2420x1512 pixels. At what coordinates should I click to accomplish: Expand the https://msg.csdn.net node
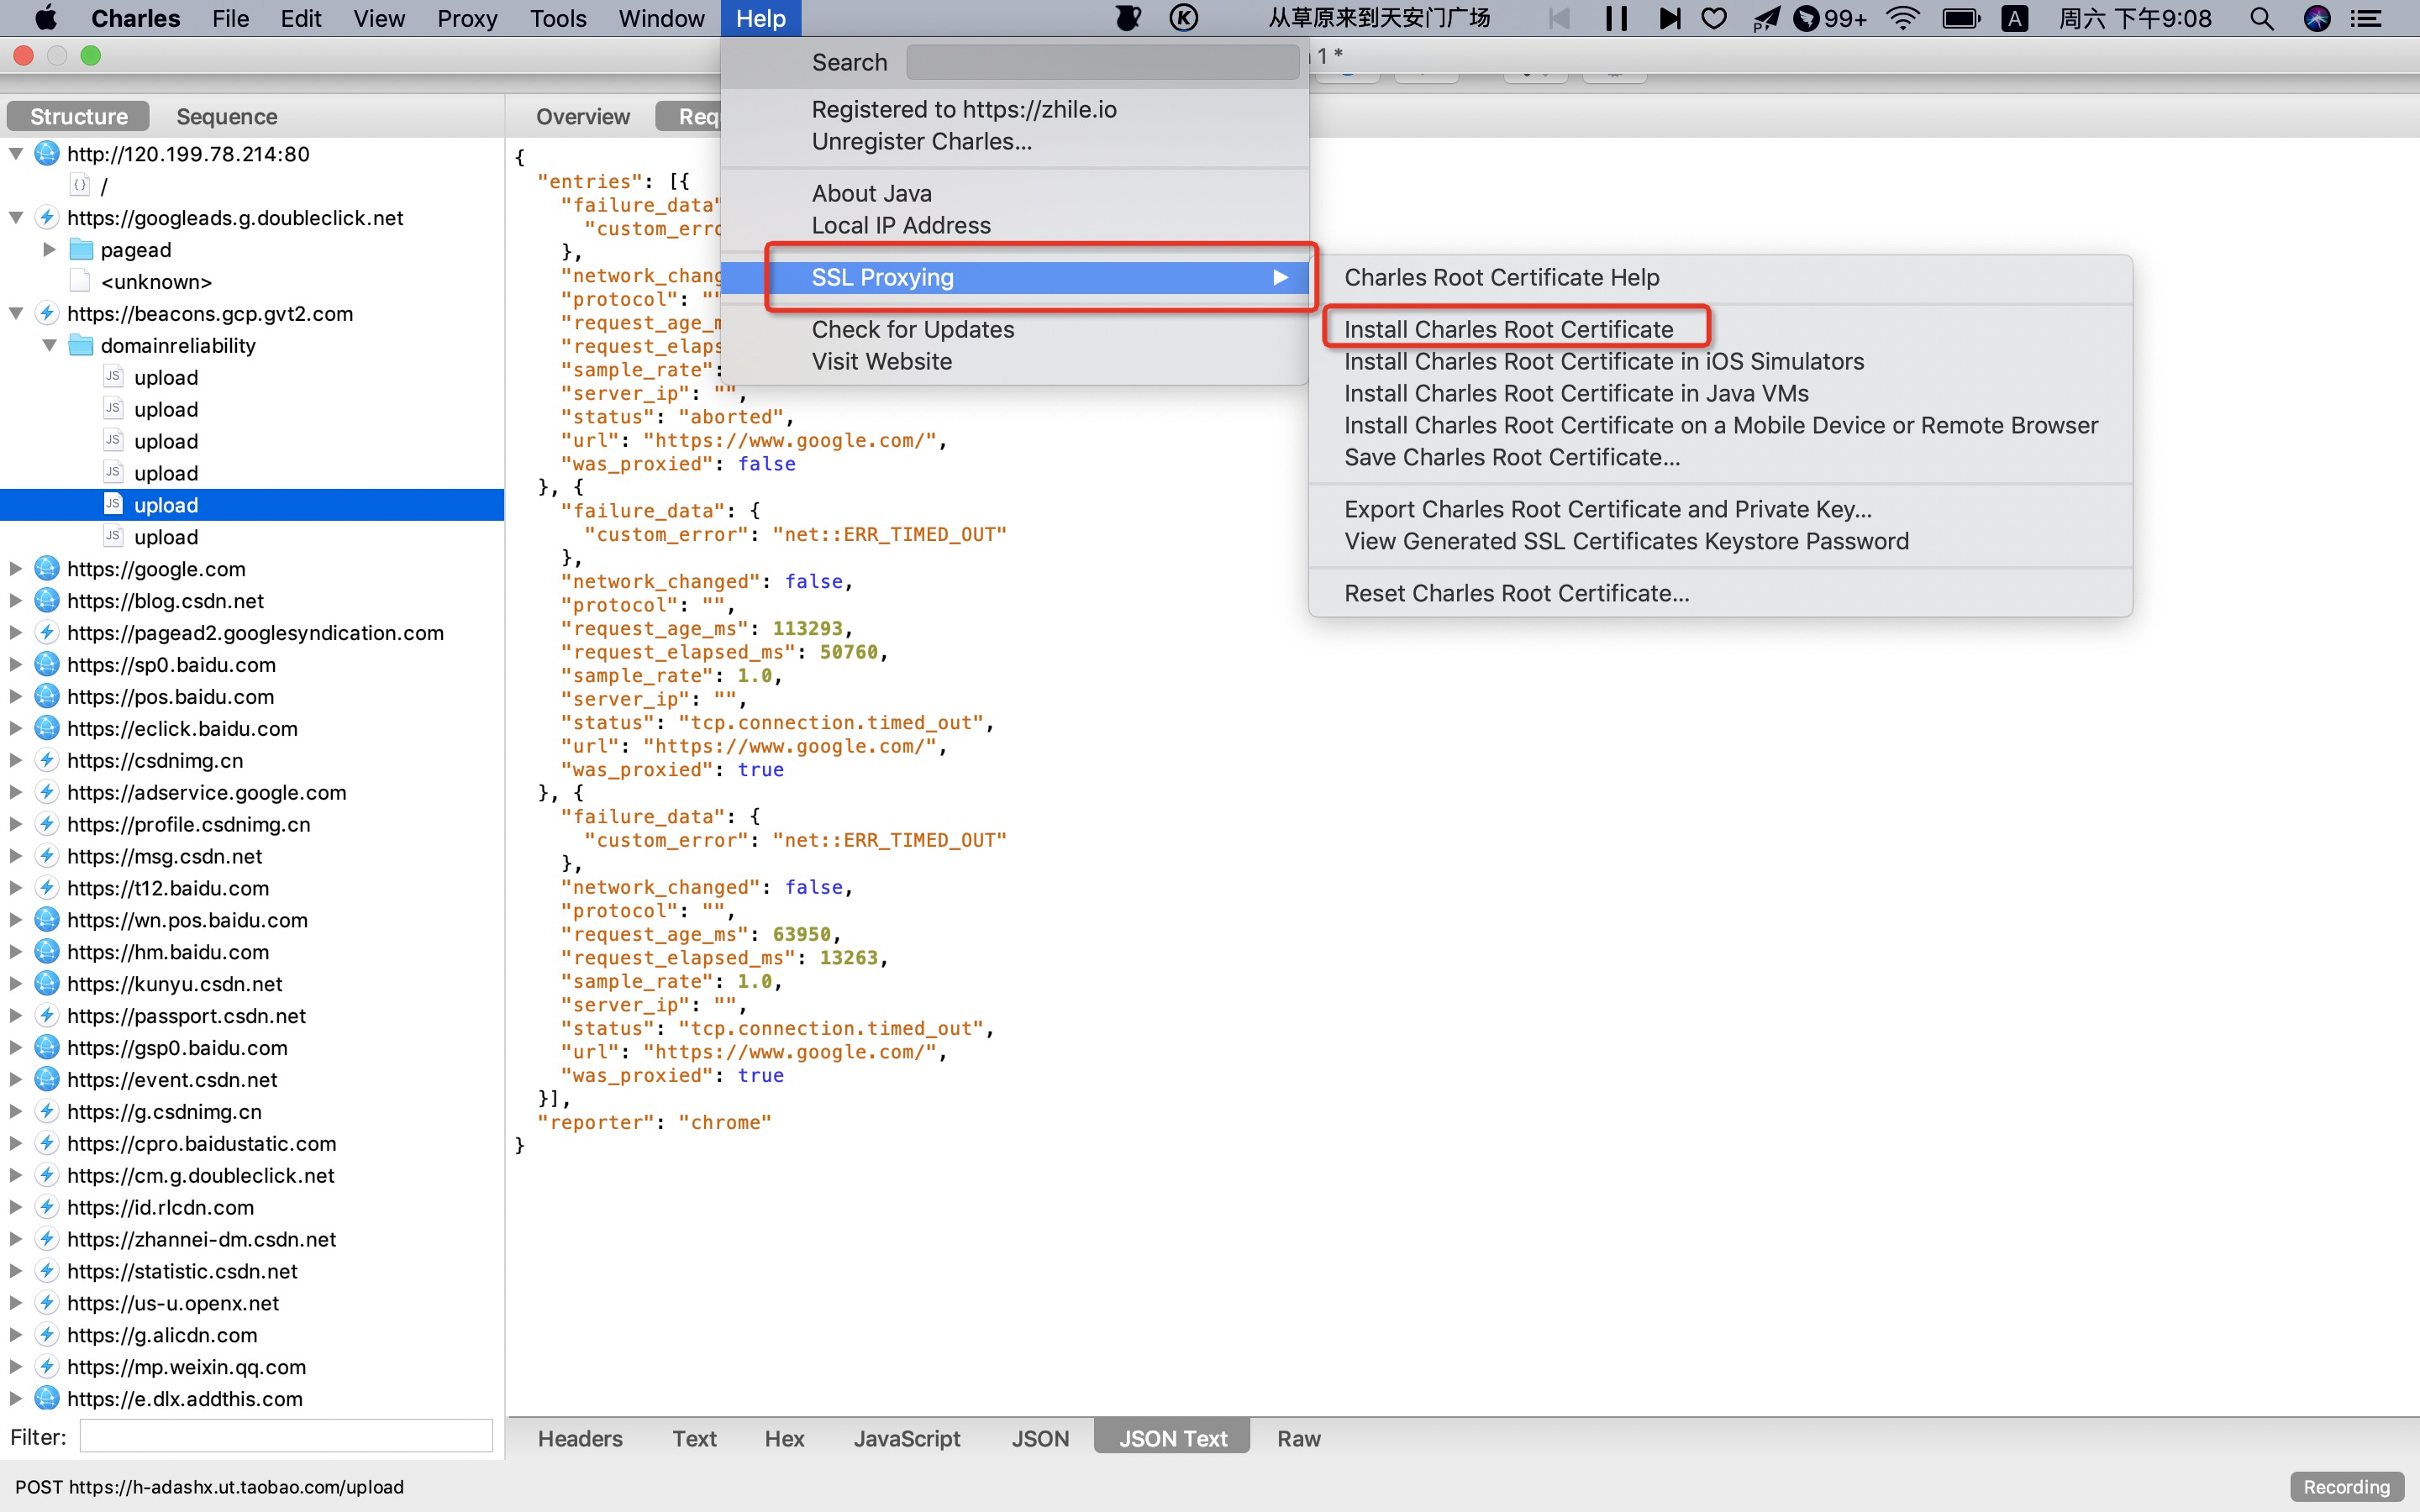pos(16,857)
